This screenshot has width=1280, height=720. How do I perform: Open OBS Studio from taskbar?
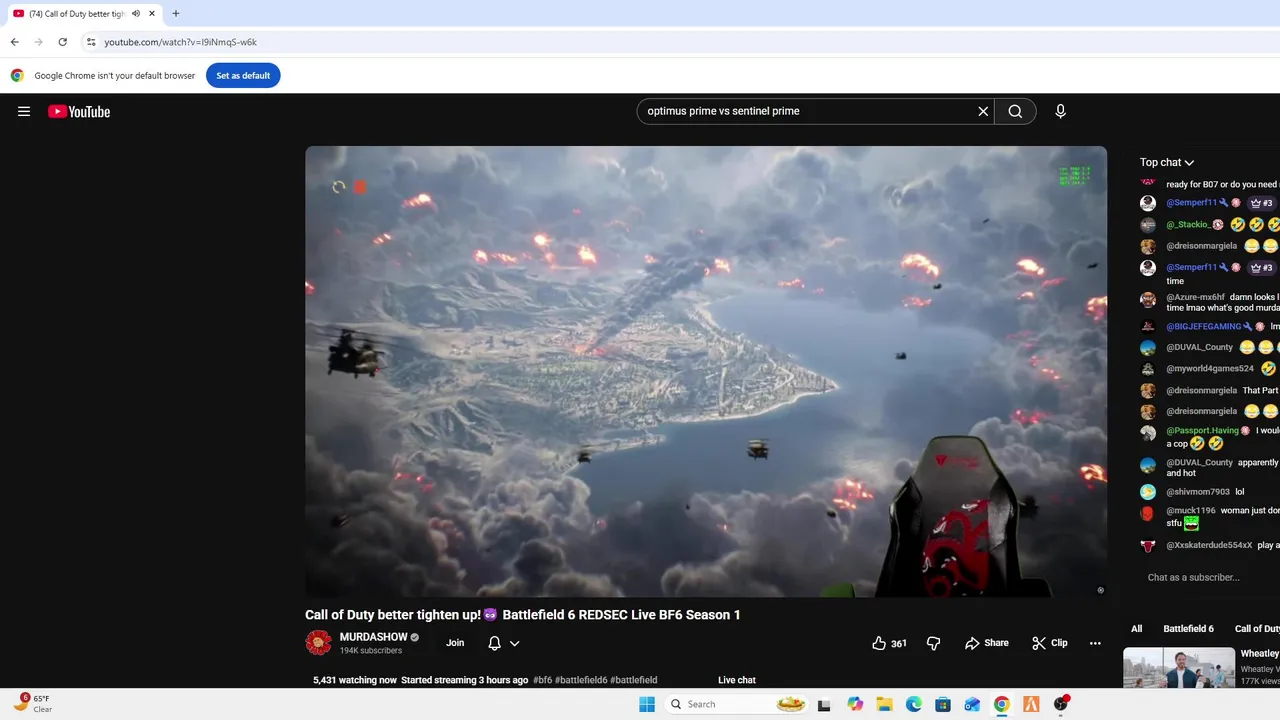(1060, 704)
